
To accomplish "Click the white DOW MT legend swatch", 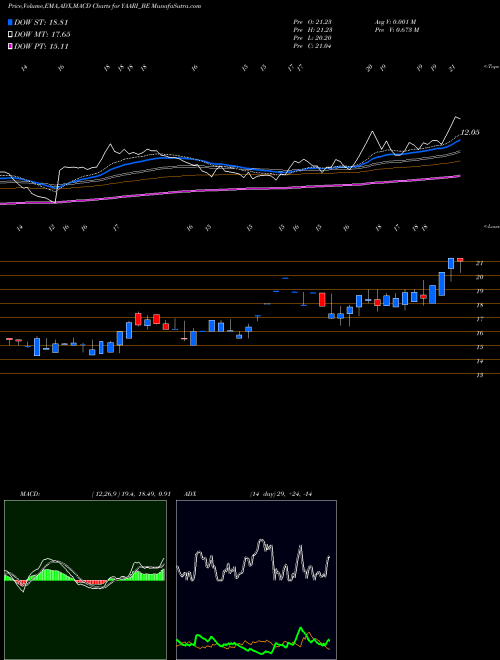I will tap(10, 35).
